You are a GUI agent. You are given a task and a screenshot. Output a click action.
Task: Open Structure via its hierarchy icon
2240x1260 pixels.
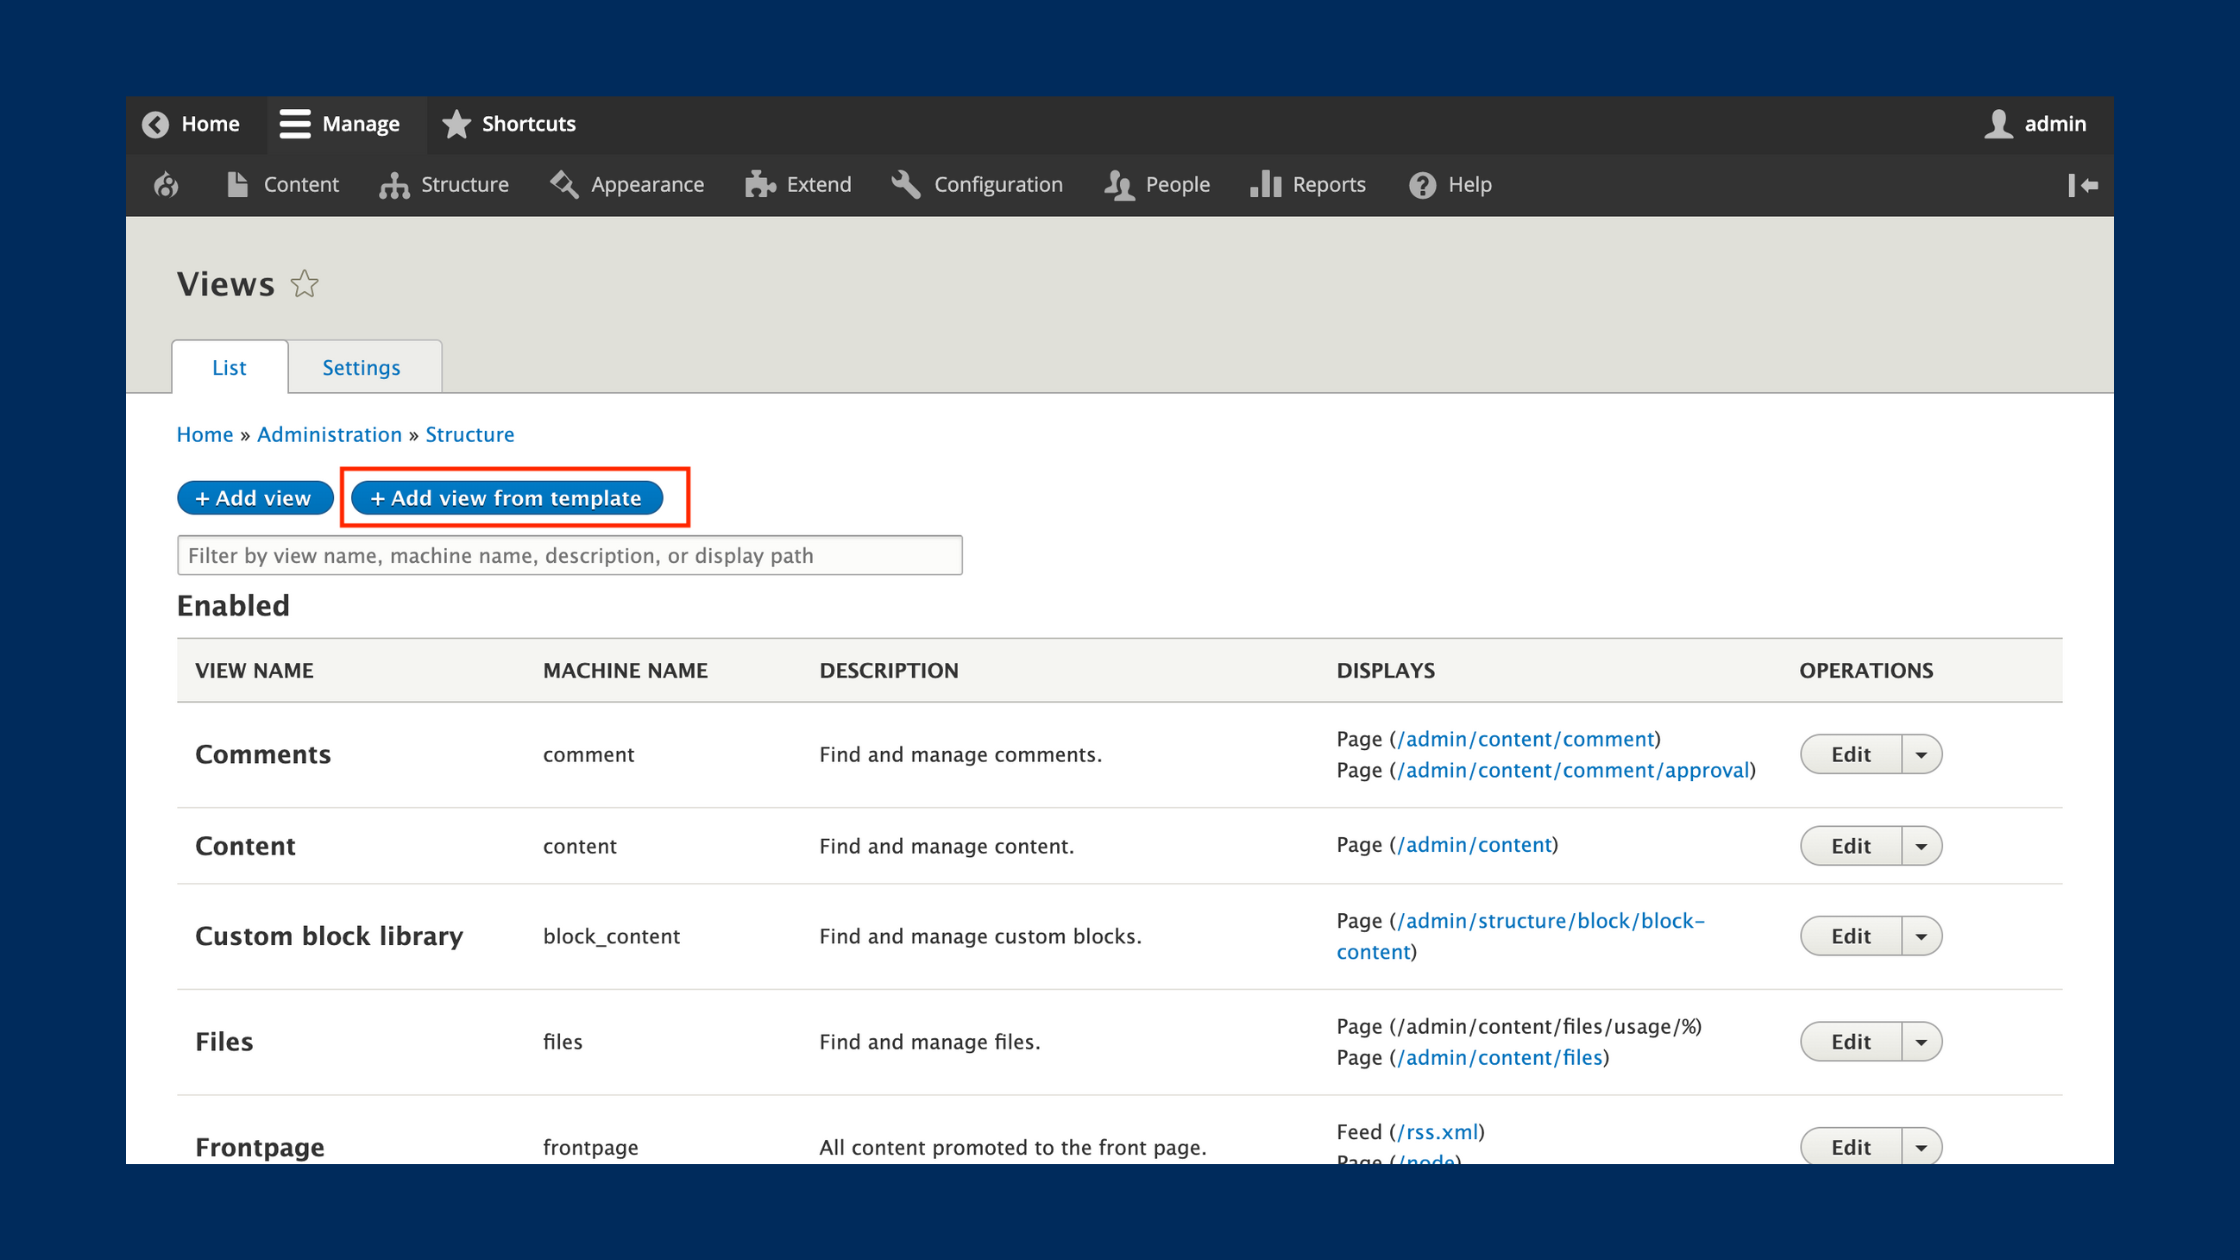tap(394, 185)
